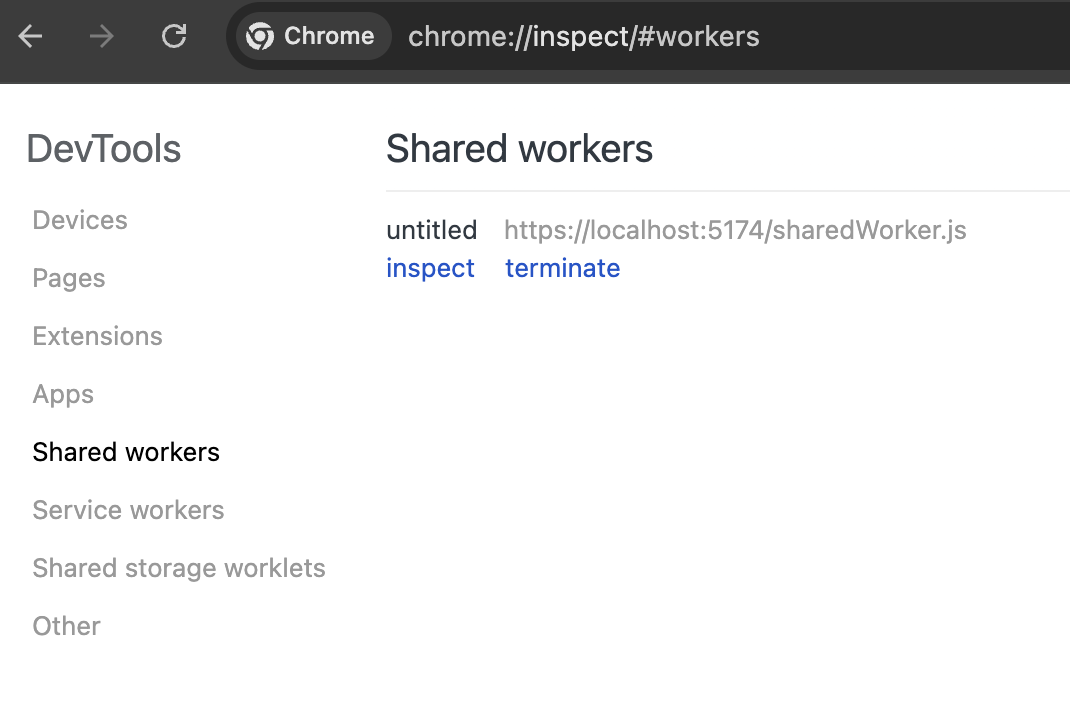Open the Service workers section

[128, 510]
